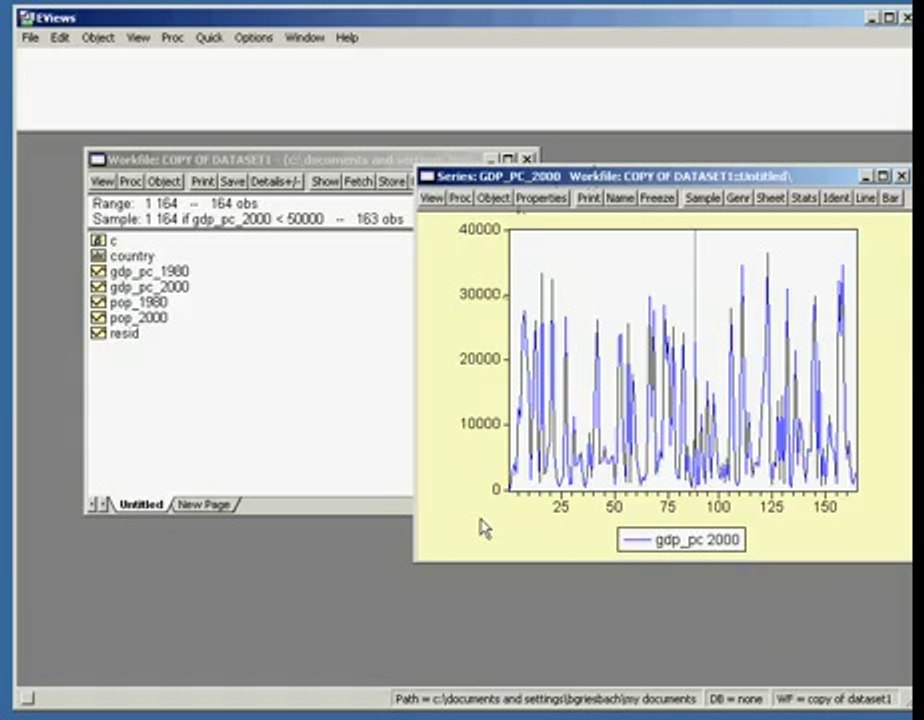Click the workfile page tab scroll arrow

(x=98, y=505)
